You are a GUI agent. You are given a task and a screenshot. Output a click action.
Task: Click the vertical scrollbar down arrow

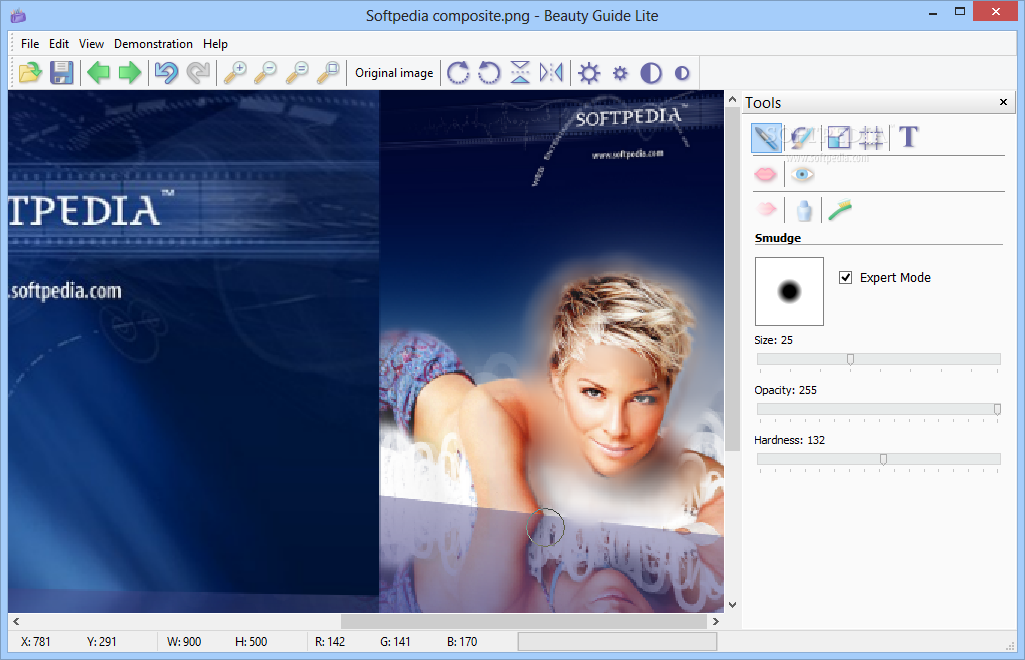732,605
